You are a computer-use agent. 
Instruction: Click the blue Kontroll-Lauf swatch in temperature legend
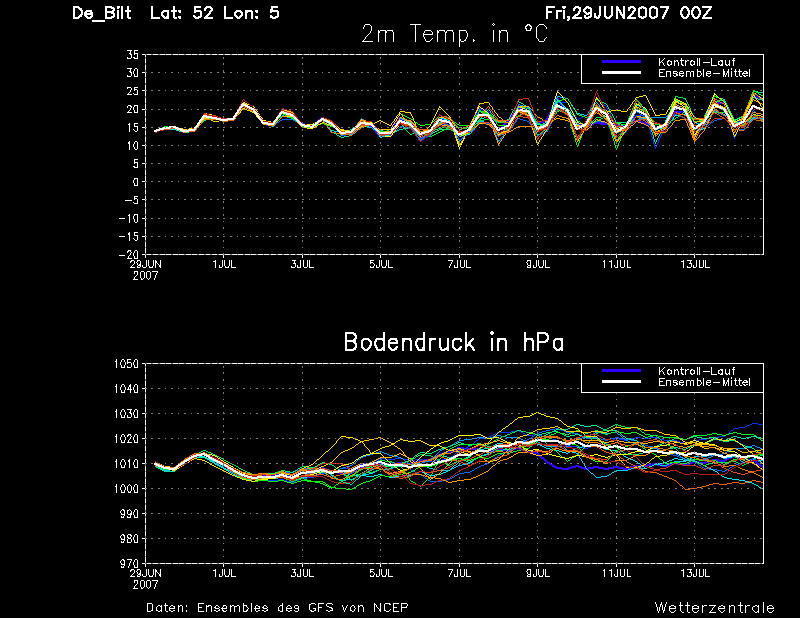tap(621, 62)
